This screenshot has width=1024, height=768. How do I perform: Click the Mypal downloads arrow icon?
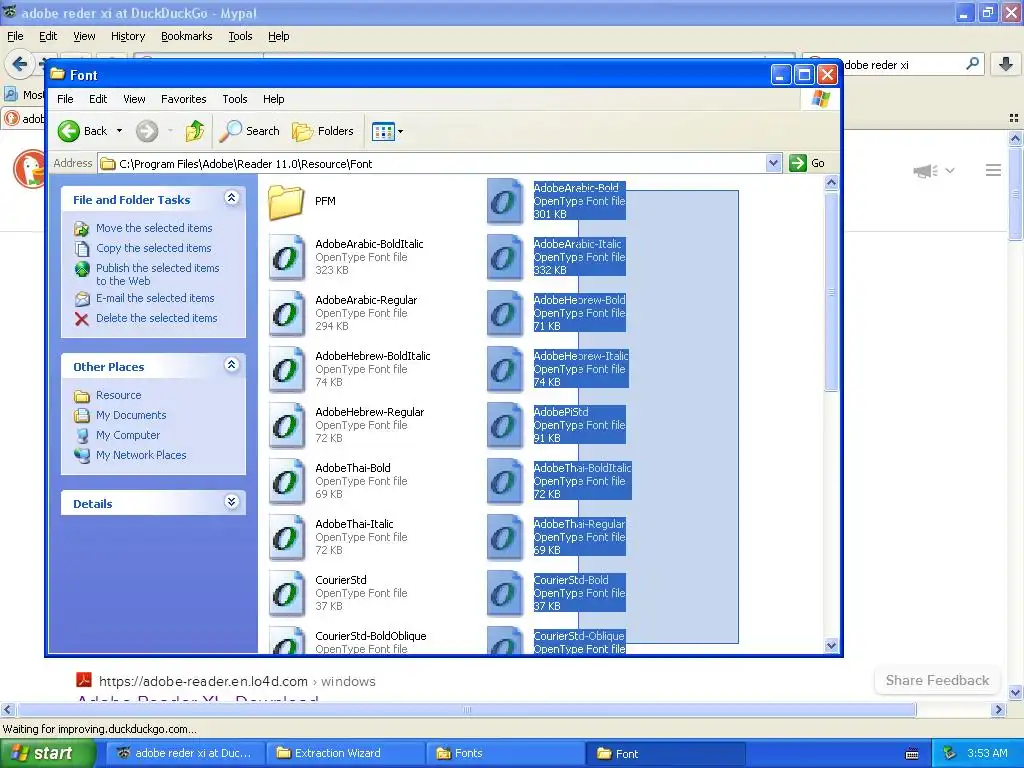[x=1006, y=64]
